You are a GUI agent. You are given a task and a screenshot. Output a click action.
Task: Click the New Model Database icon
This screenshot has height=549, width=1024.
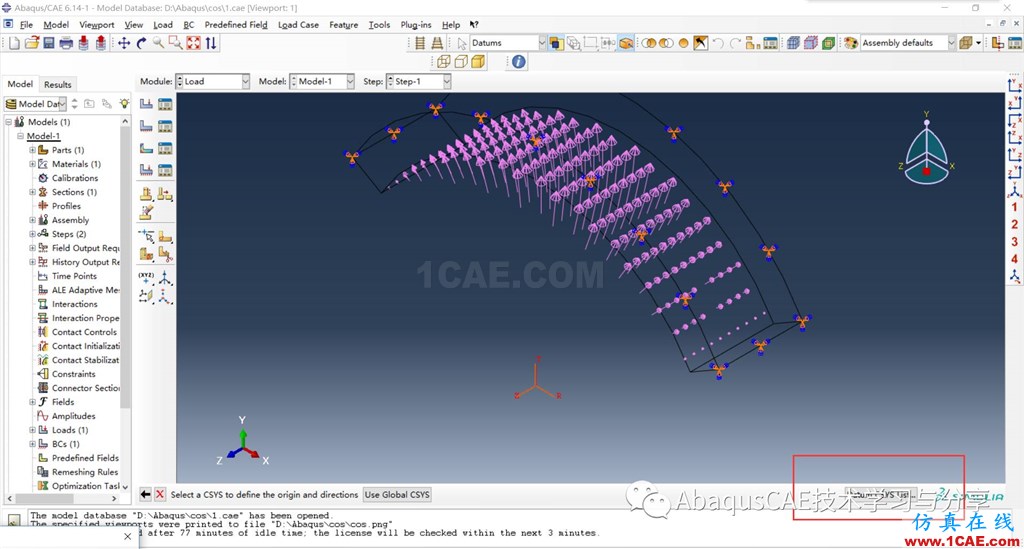[14, 43]
